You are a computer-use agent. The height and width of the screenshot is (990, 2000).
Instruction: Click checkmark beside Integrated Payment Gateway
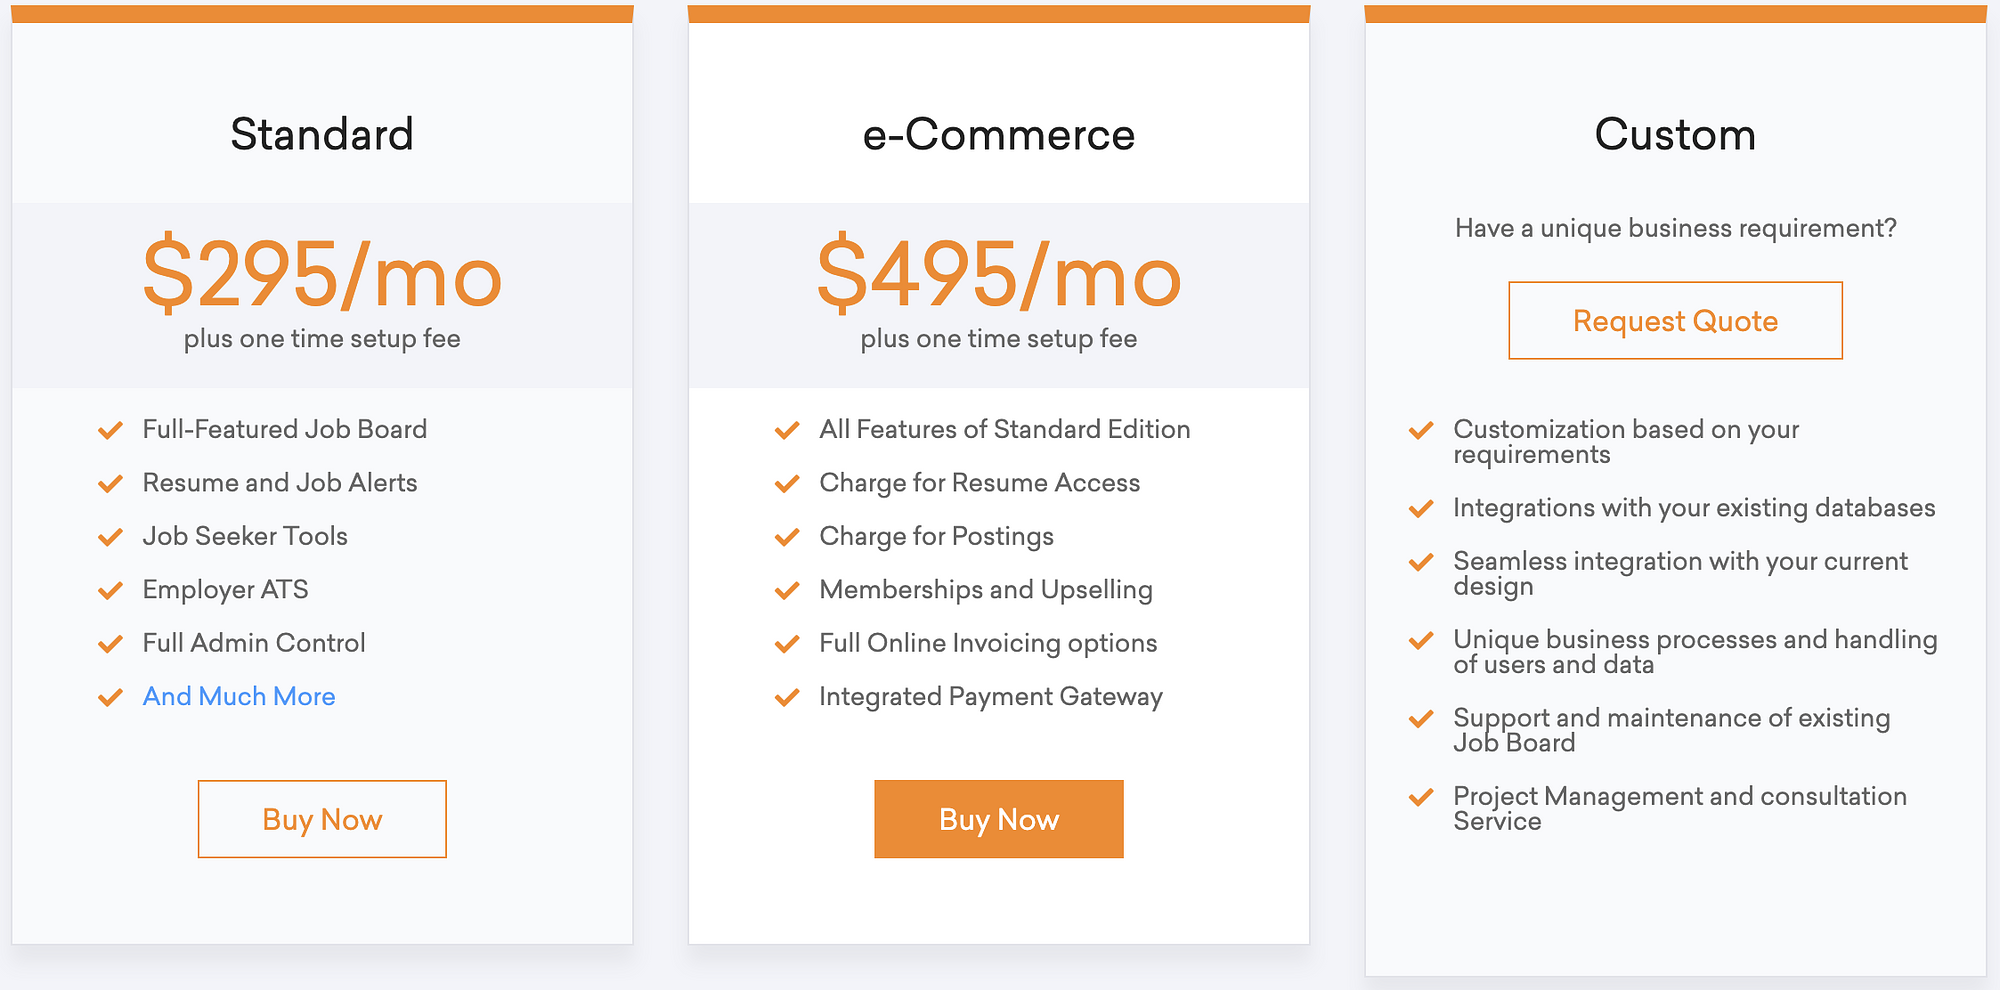pyautogui.click(x=787, y=697)
